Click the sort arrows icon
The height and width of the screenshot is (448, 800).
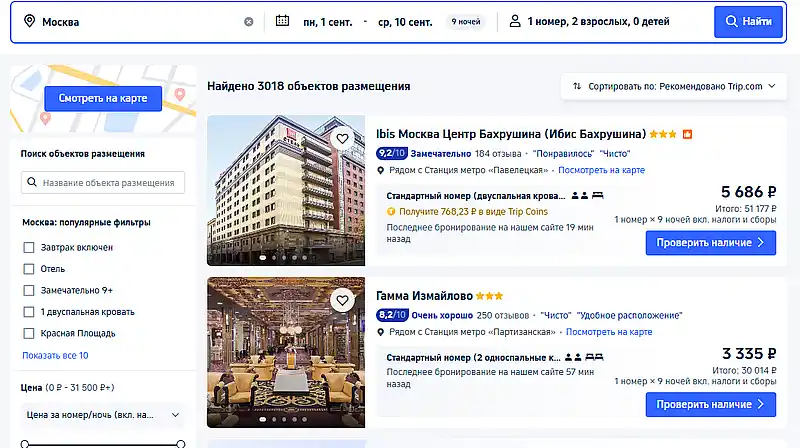tap(577, 86)
